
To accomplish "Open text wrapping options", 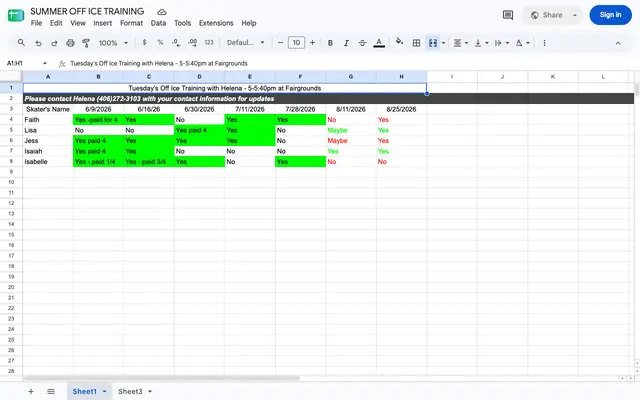I will (x=501, y=43).
